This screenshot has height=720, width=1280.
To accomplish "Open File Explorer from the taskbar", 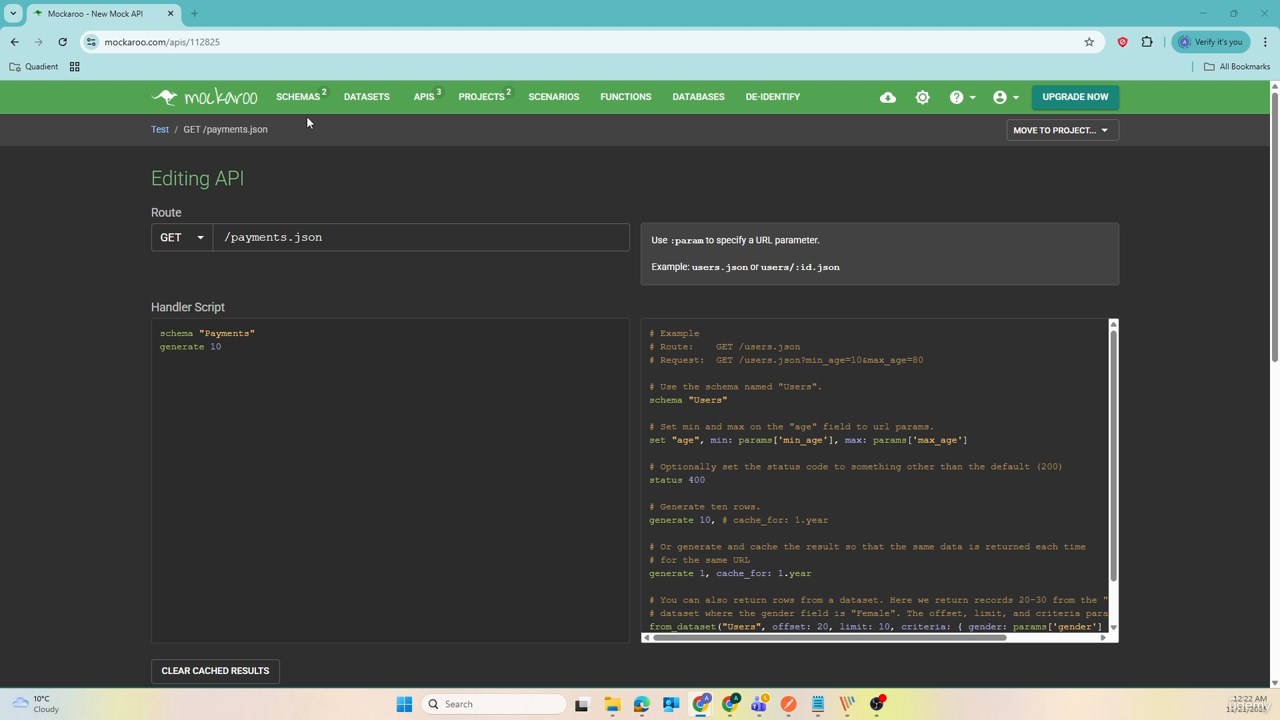I will (x=612, y=704).
